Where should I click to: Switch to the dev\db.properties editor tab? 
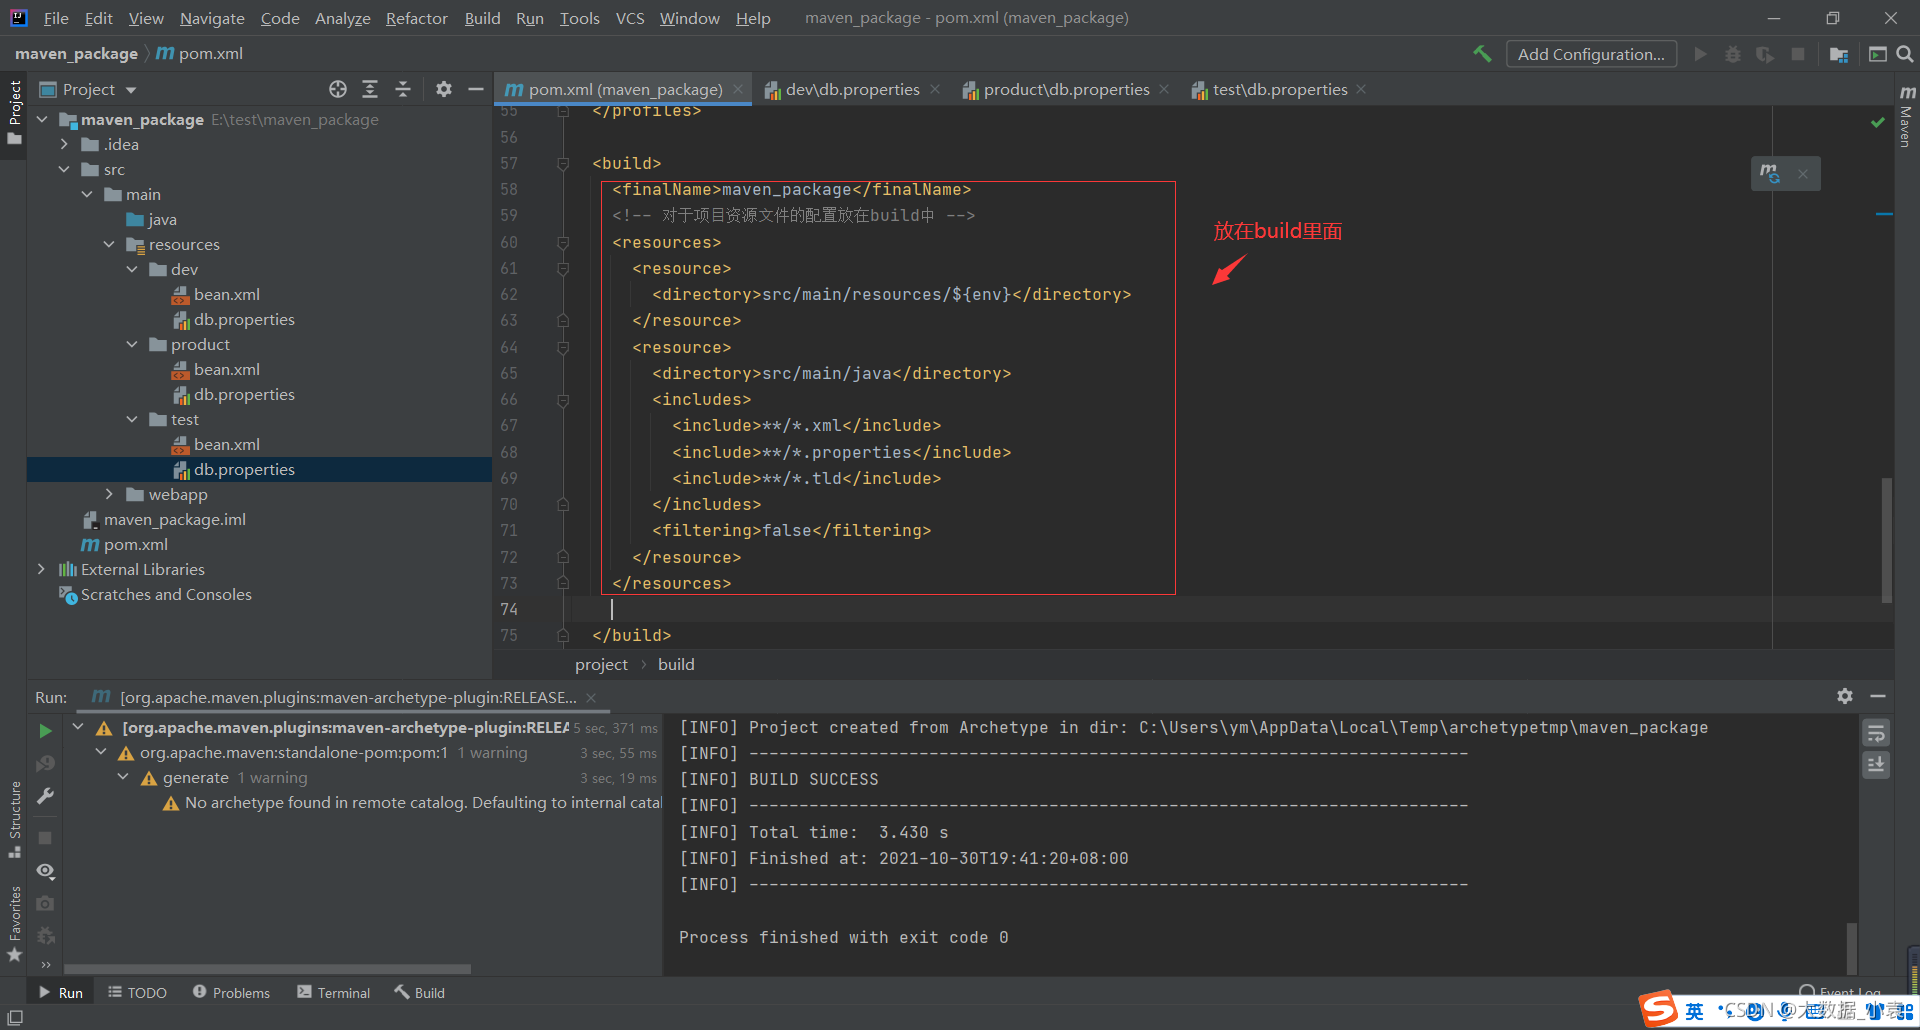point(852,89)
